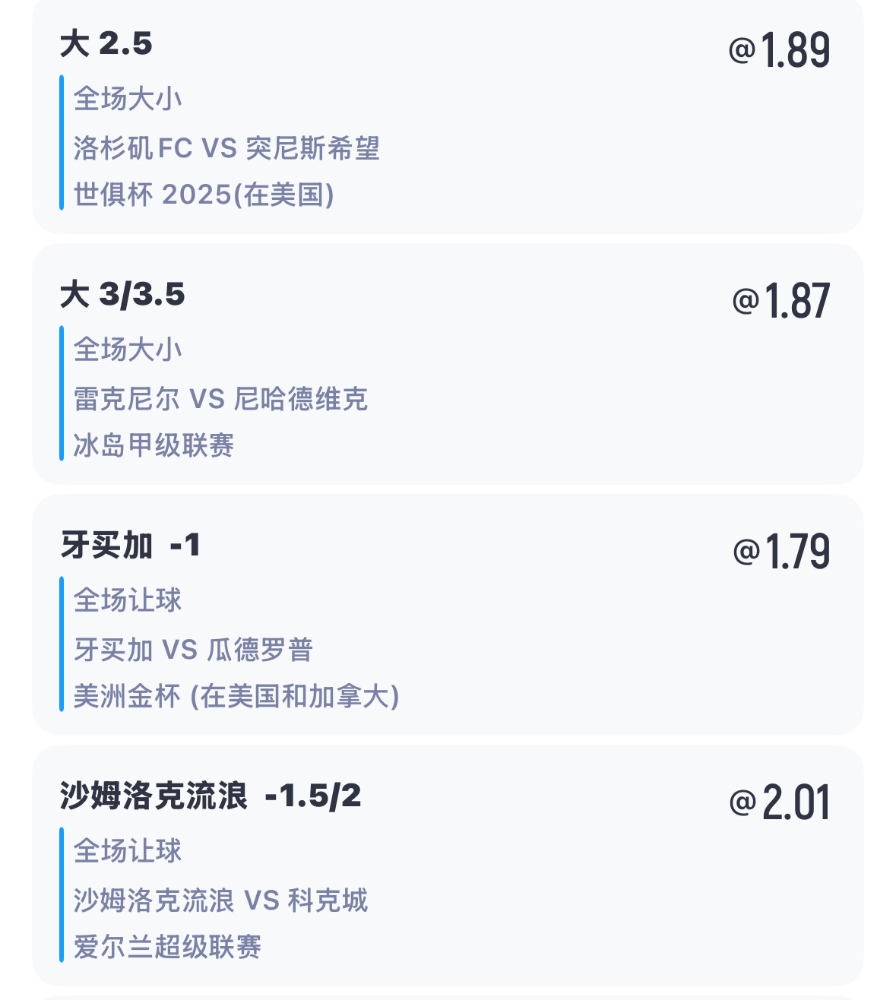Click the @1.87 odds value
Image resolution: width=896 pixels, height=1000 pixels.
point(781,300)
